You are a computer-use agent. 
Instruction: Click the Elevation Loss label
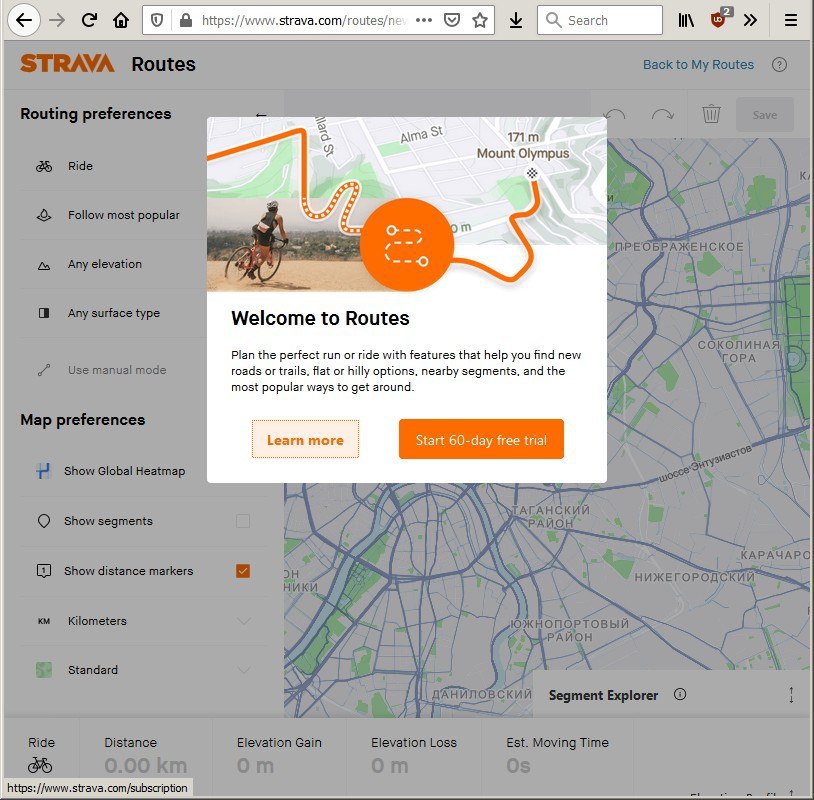[x=414, y=742]
